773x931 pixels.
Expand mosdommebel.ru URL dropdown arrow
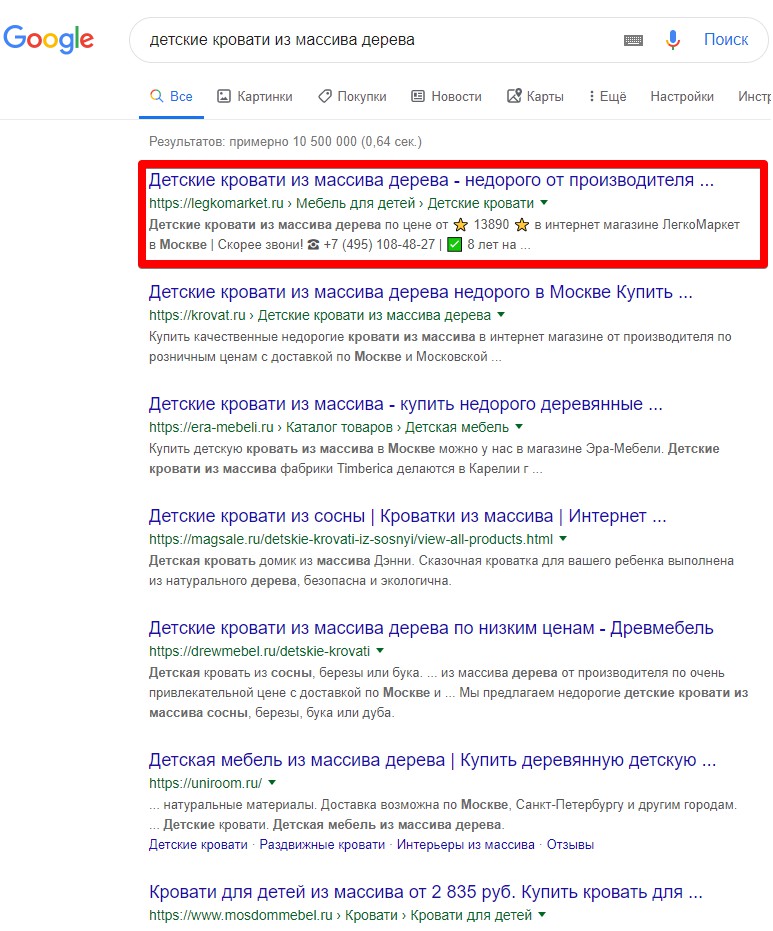coord(541,914)
